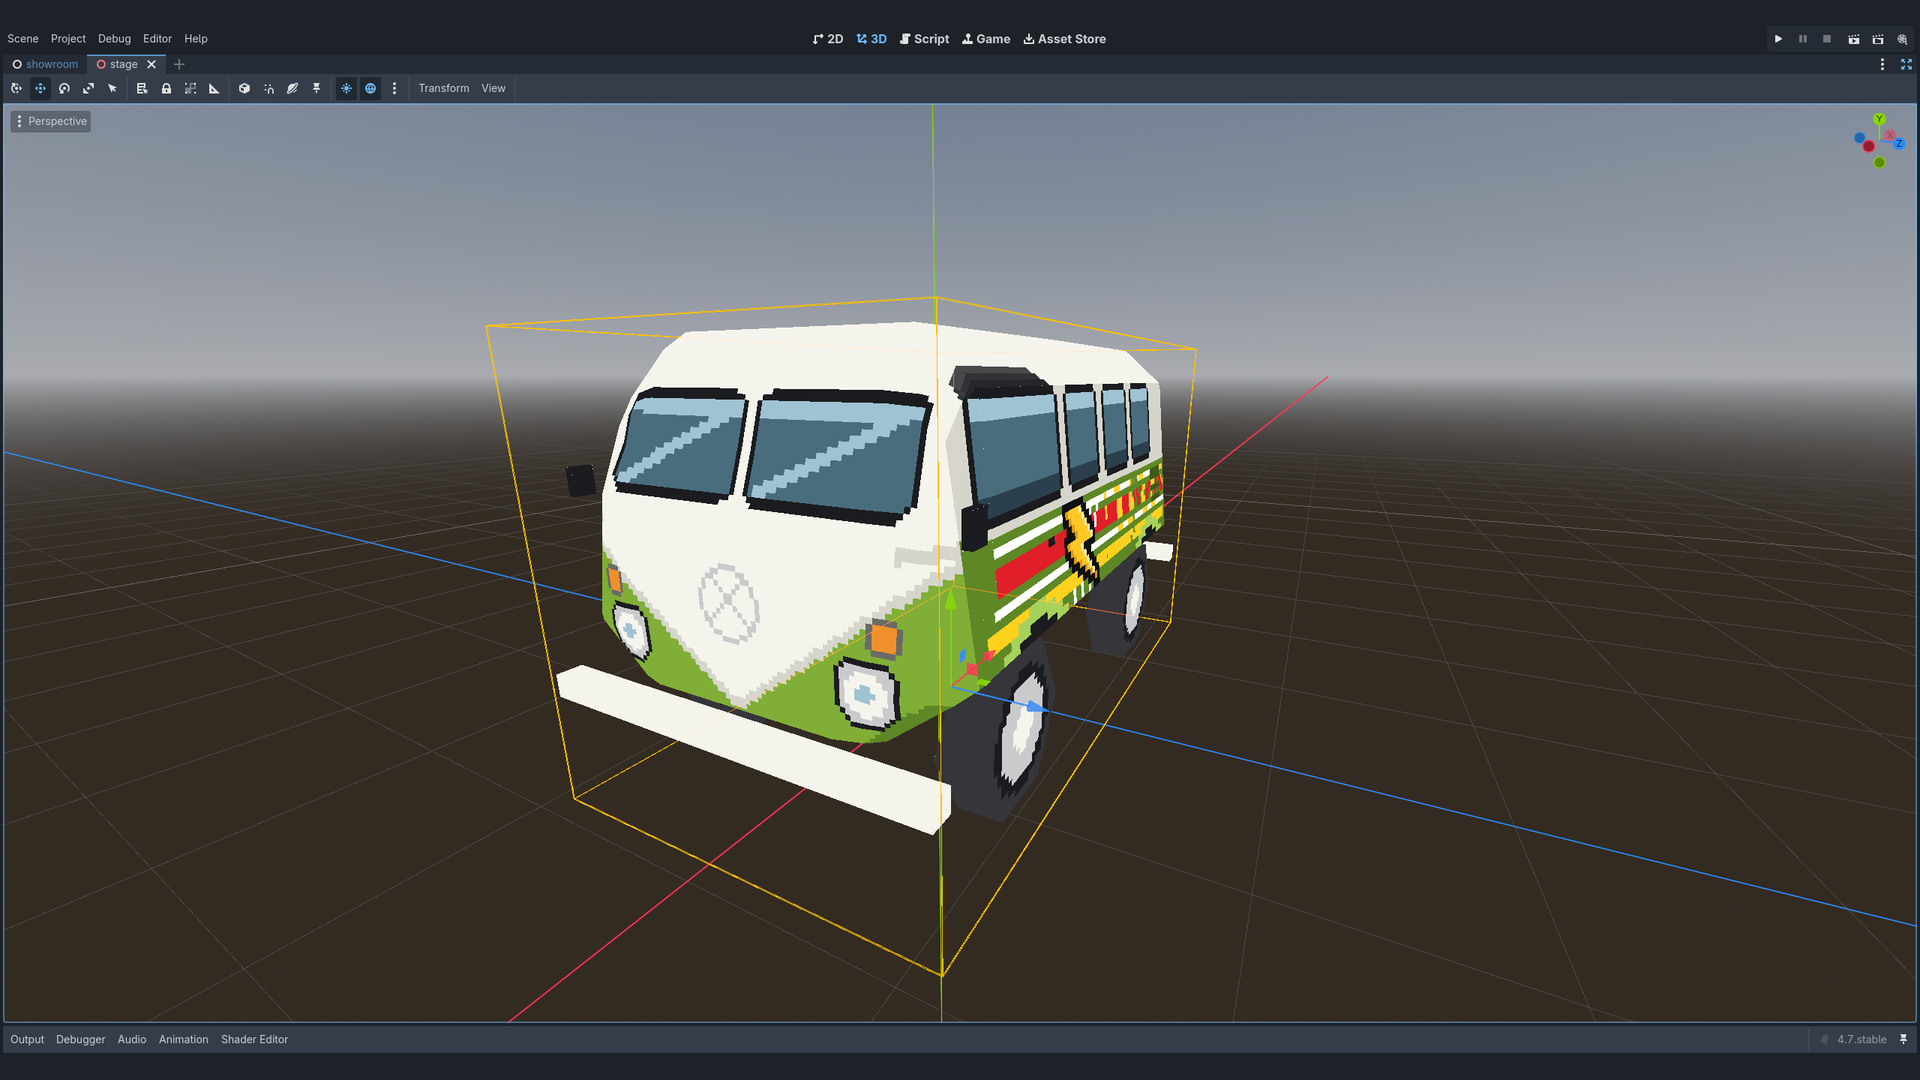This screenshot has height=1080, width=1920.
Task: Open the list-select nodes tool
Action: tap(142, 88)
